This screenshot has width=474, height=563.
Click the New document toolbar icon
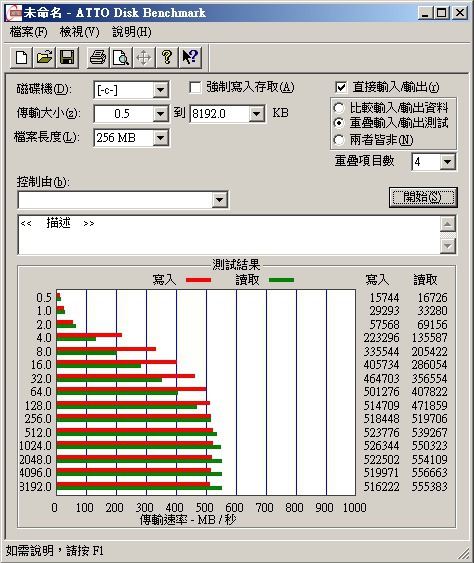click(21, 57)
